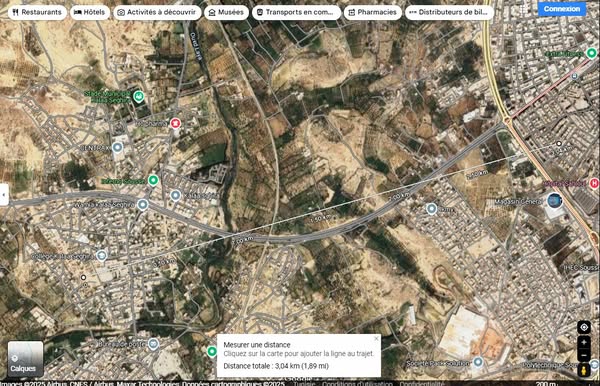Click the Magasin Général photo marker

tap(554, 200)
